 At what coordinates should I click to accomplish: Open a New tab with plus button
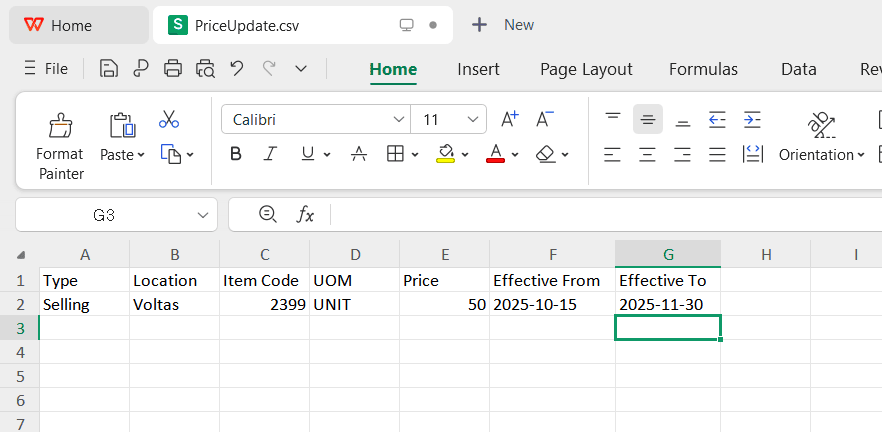coord(480,25)
